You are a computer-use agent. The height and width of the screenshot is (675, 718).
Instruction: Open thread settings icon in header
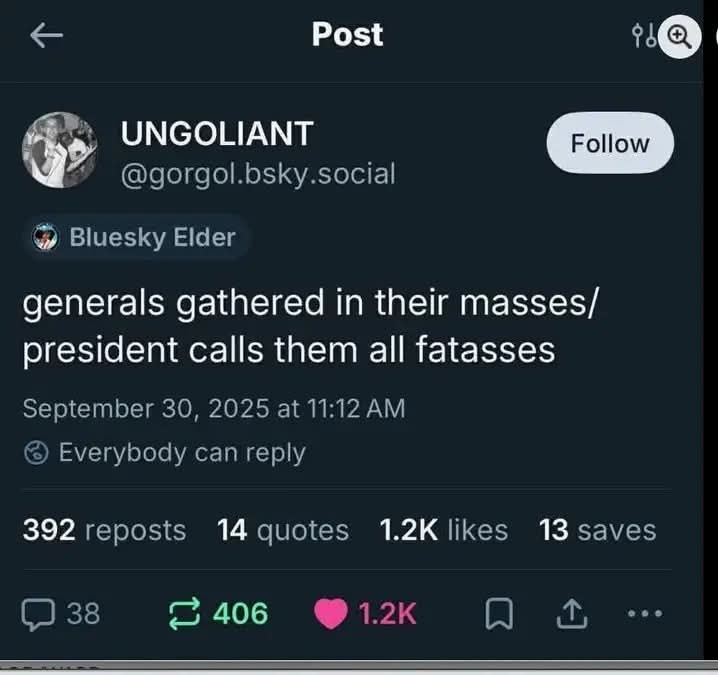tap(643, 36)
